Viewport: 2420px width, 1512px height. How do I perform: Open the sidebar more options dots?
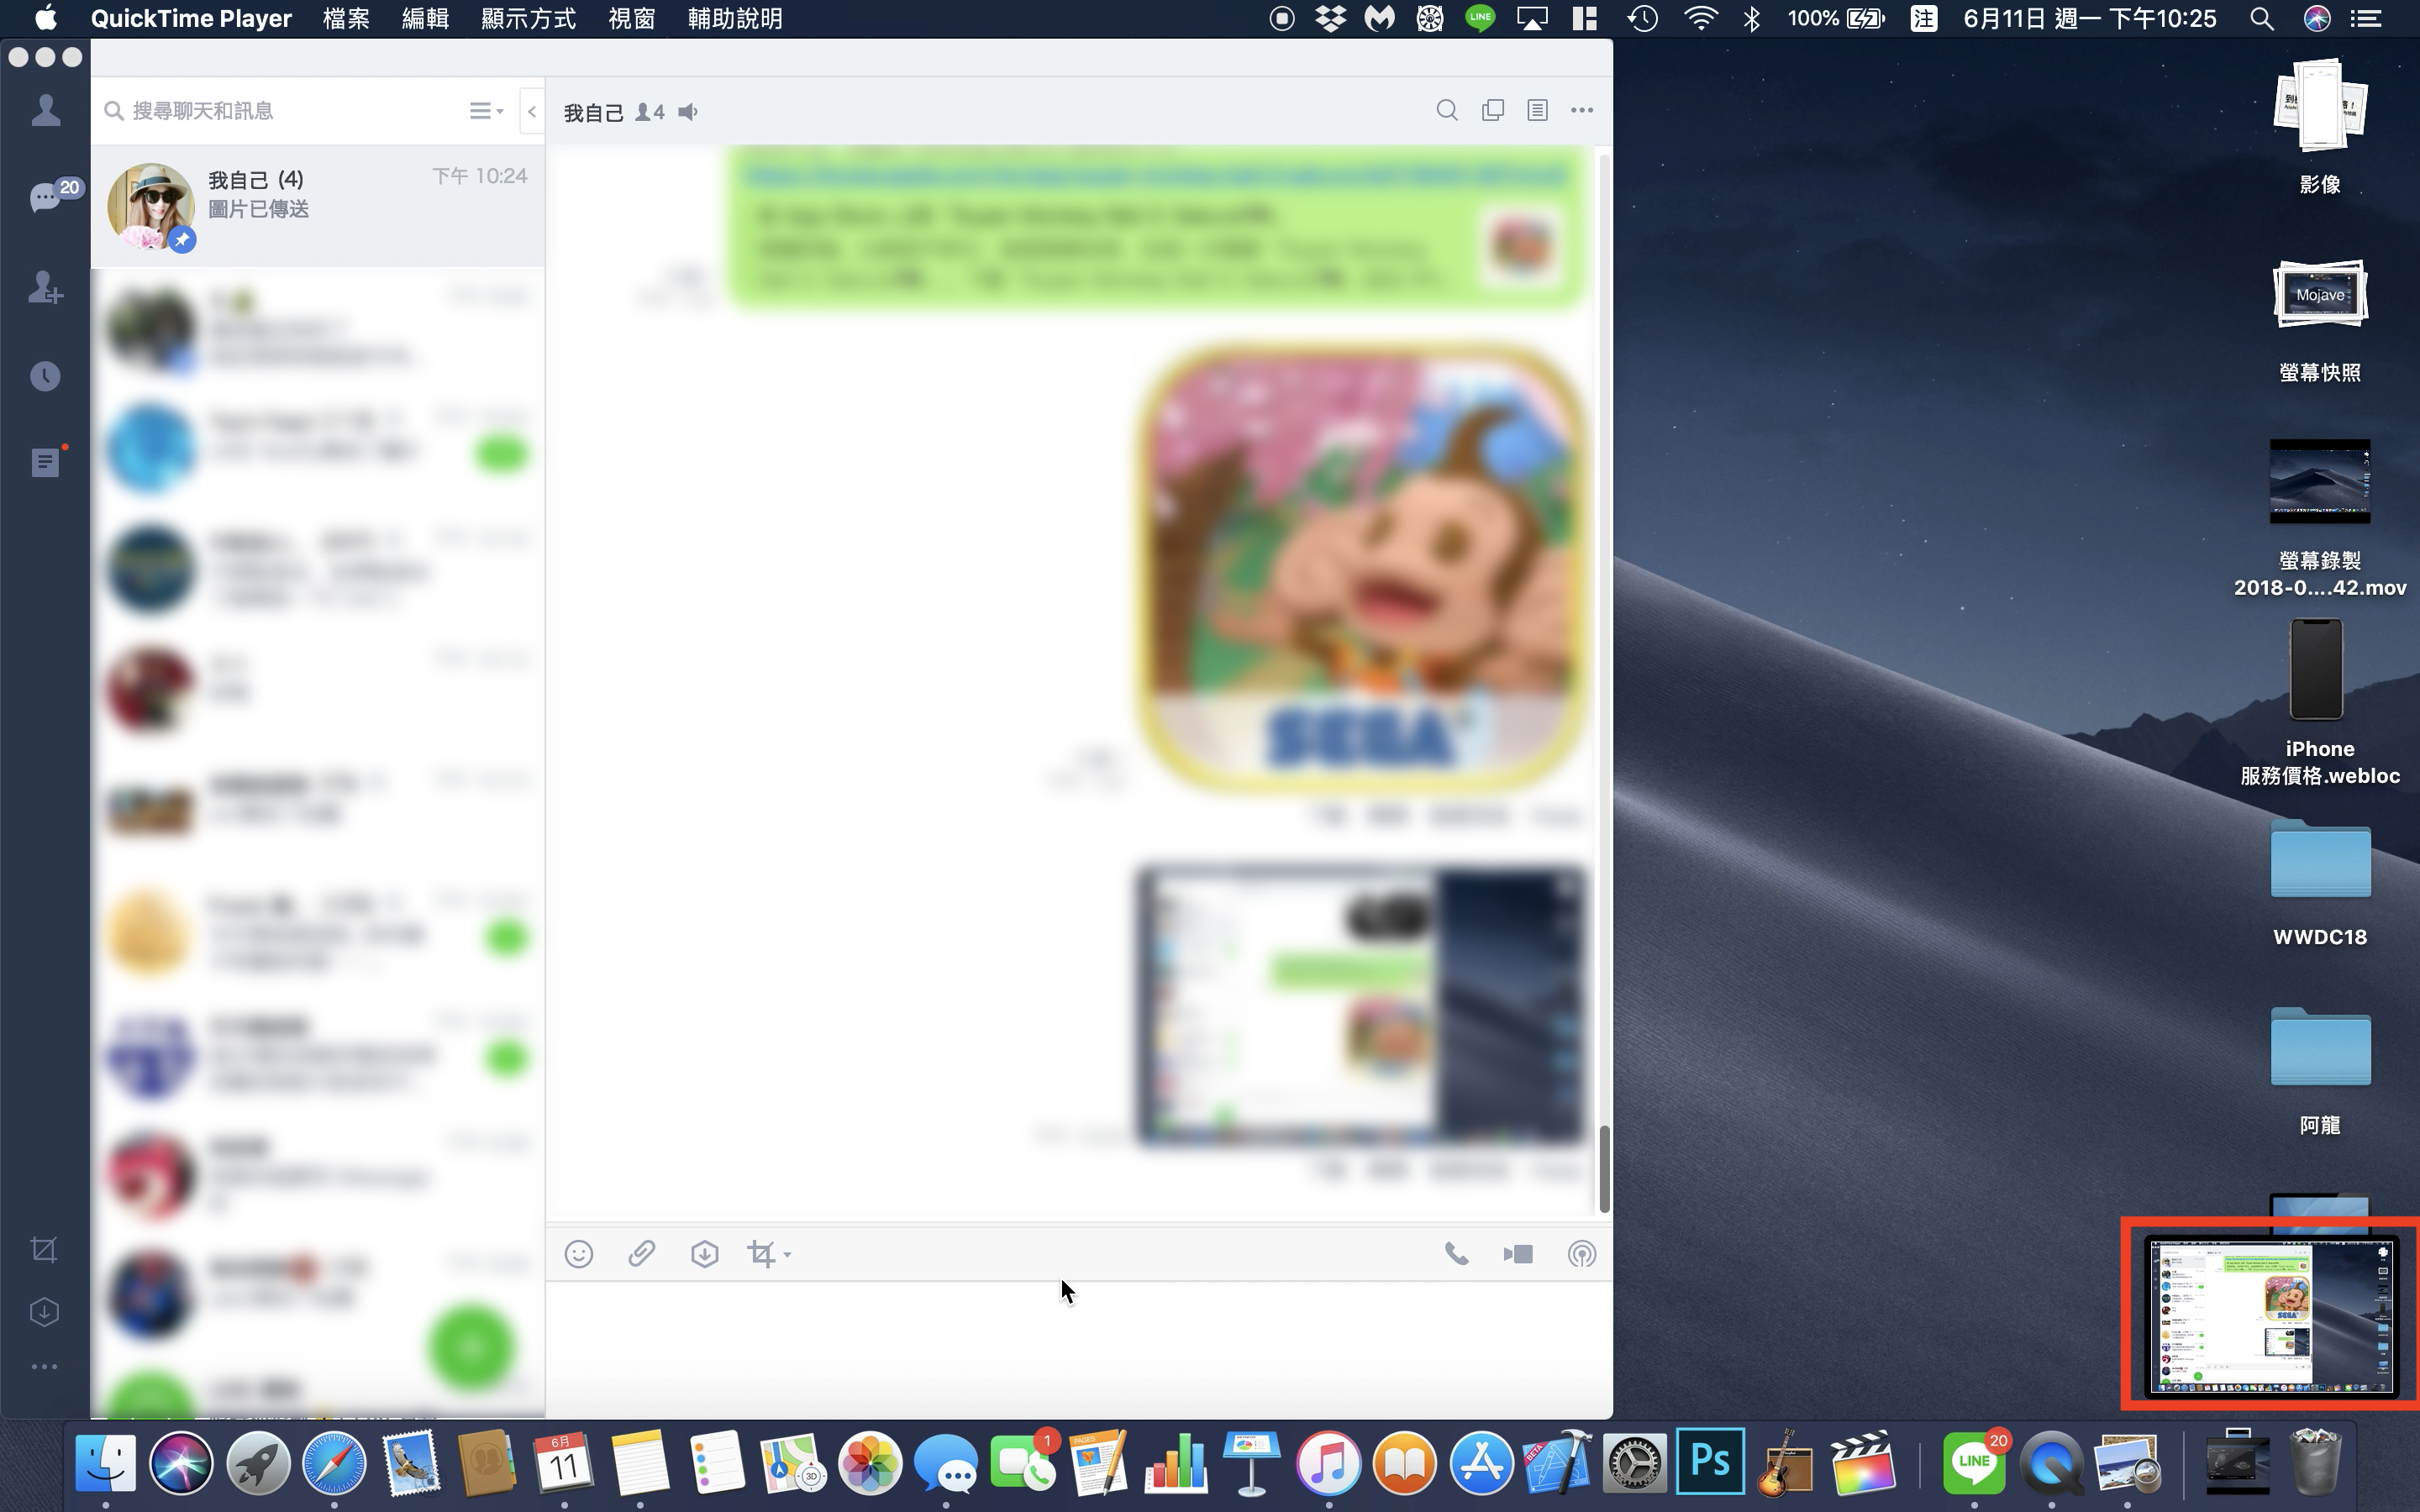tap(44, 1366)
